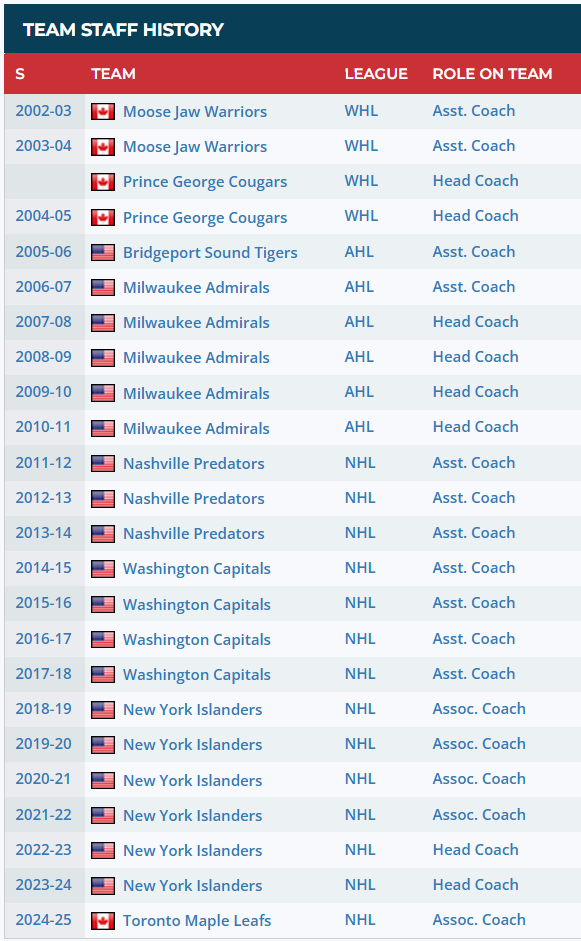Select the 2018-19 season link
Viewport: 581px width, 941px height.
(43, 709)
